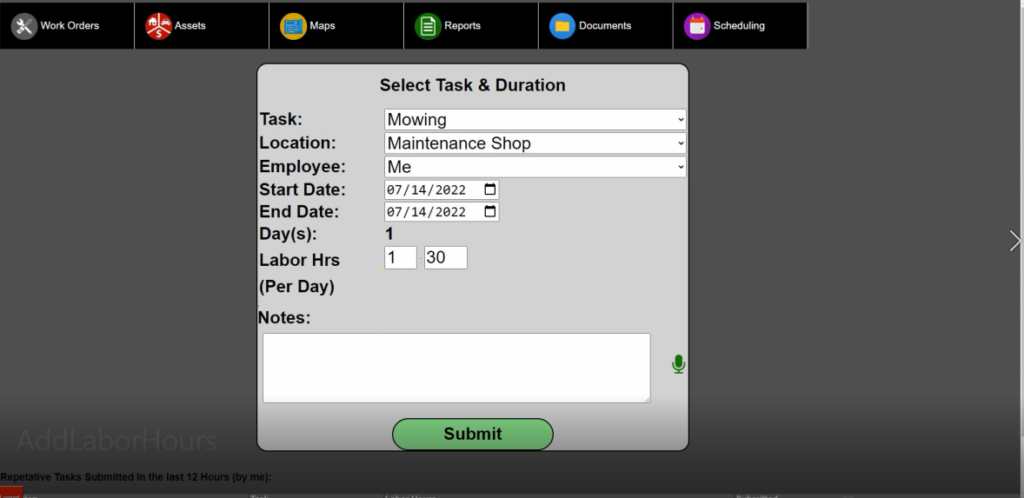Viewport: 1024px width, 498px height.
Task: Click the green Reports document icon
Action: (x=428, y=26)
